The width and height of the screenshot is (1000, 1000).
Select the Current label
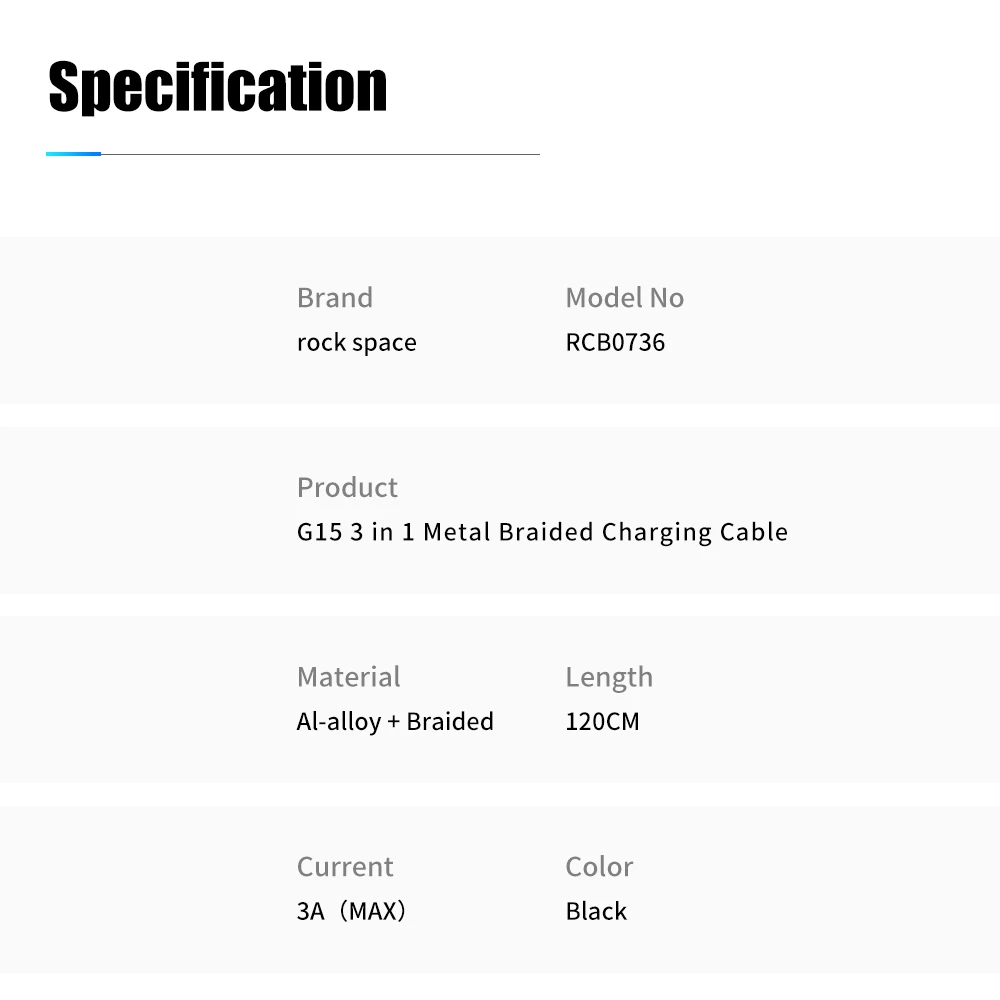pyautogui.click(x=345, y=867)
